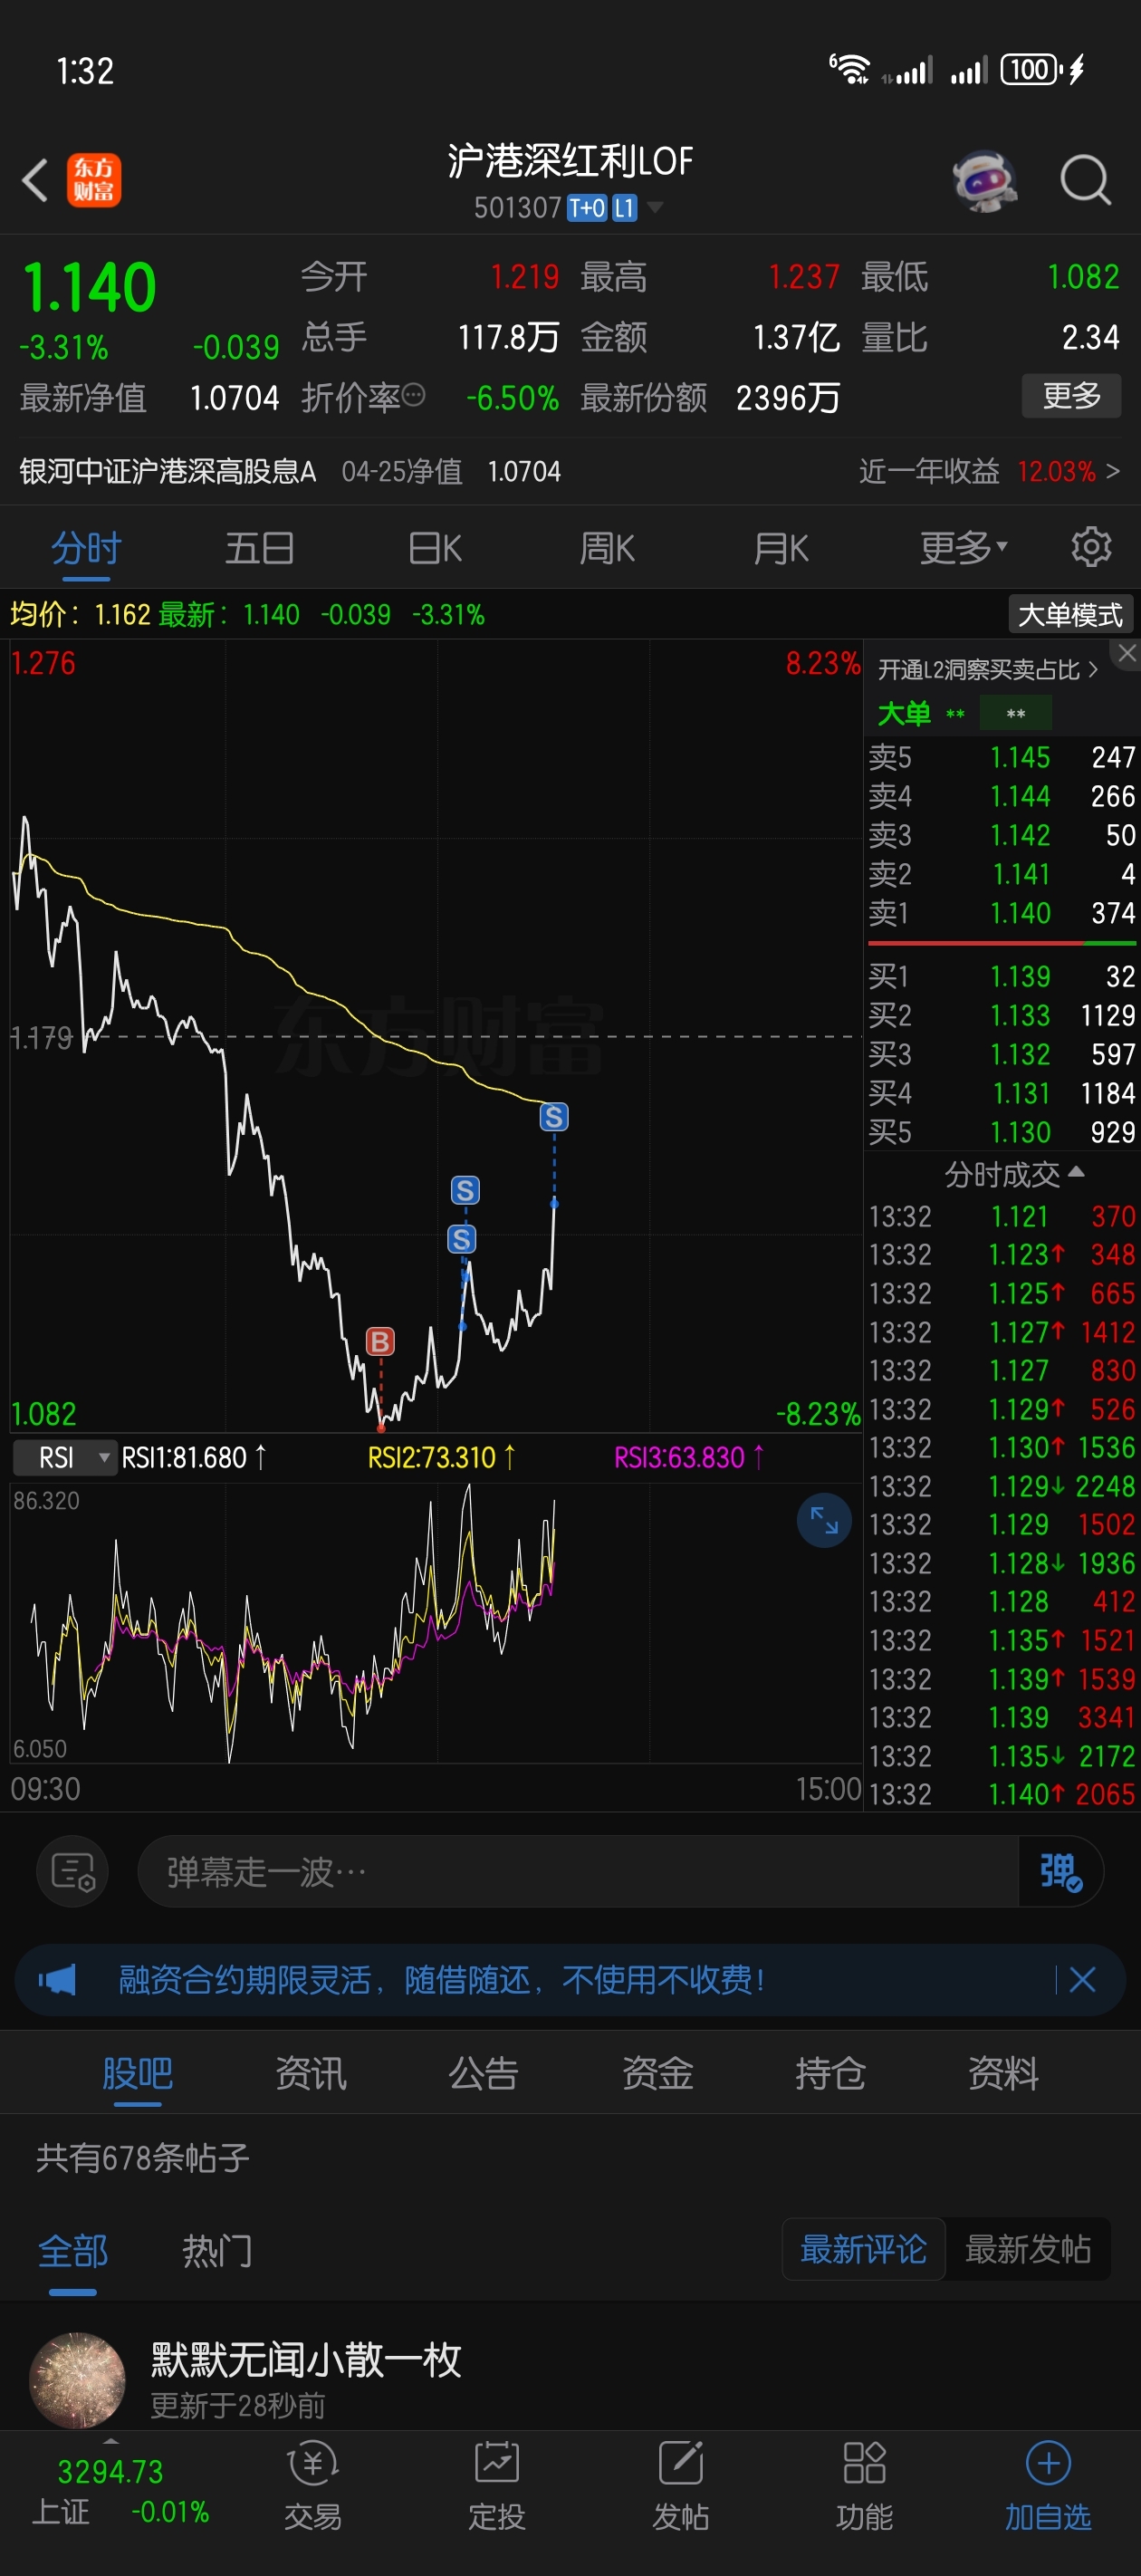The image size is (1141, 2576).
Task: Open 开通L2洞察买卖占比 link
Action: pyautogui.click(x=988, y=669)
